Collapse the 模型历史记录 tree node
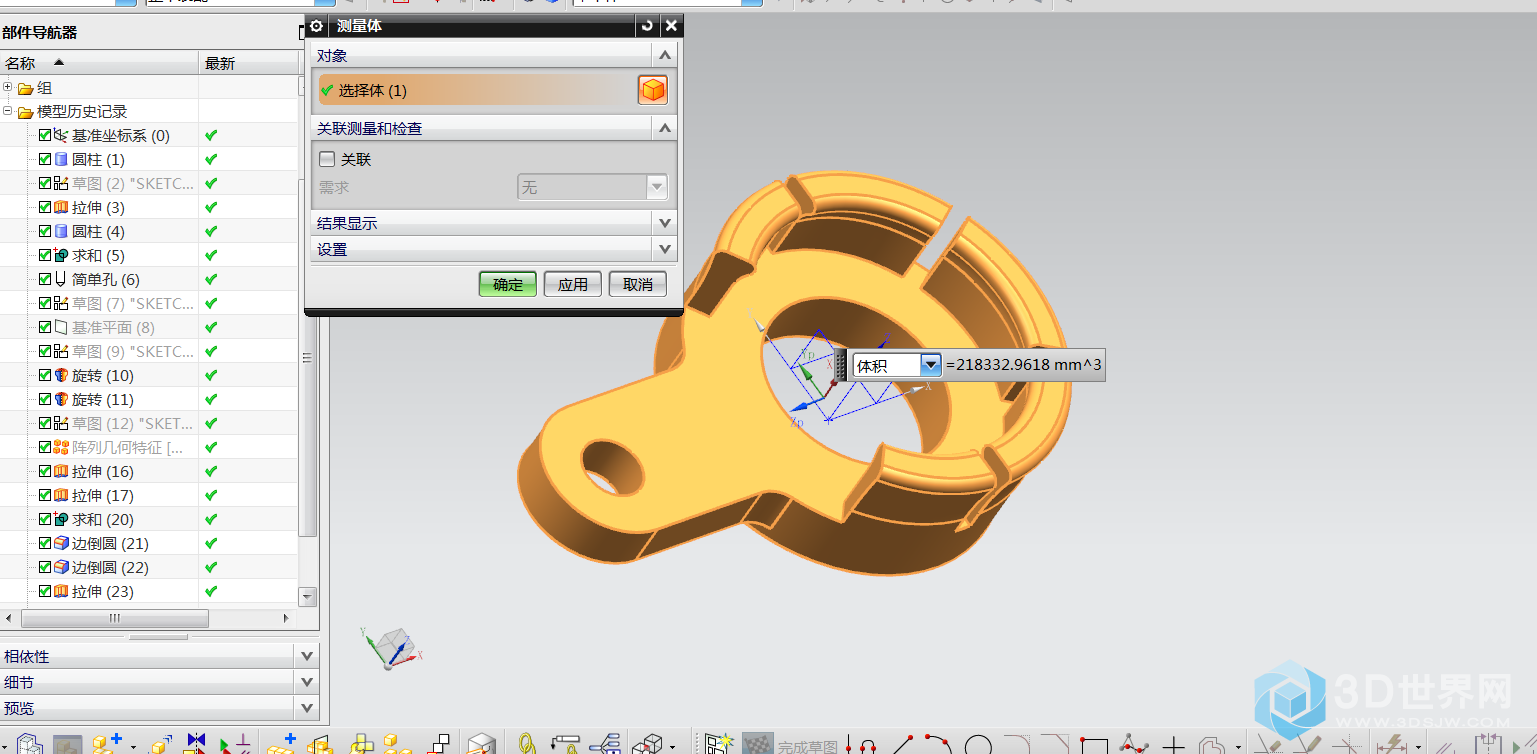1537x754 pixels. (x=8, y=111)
